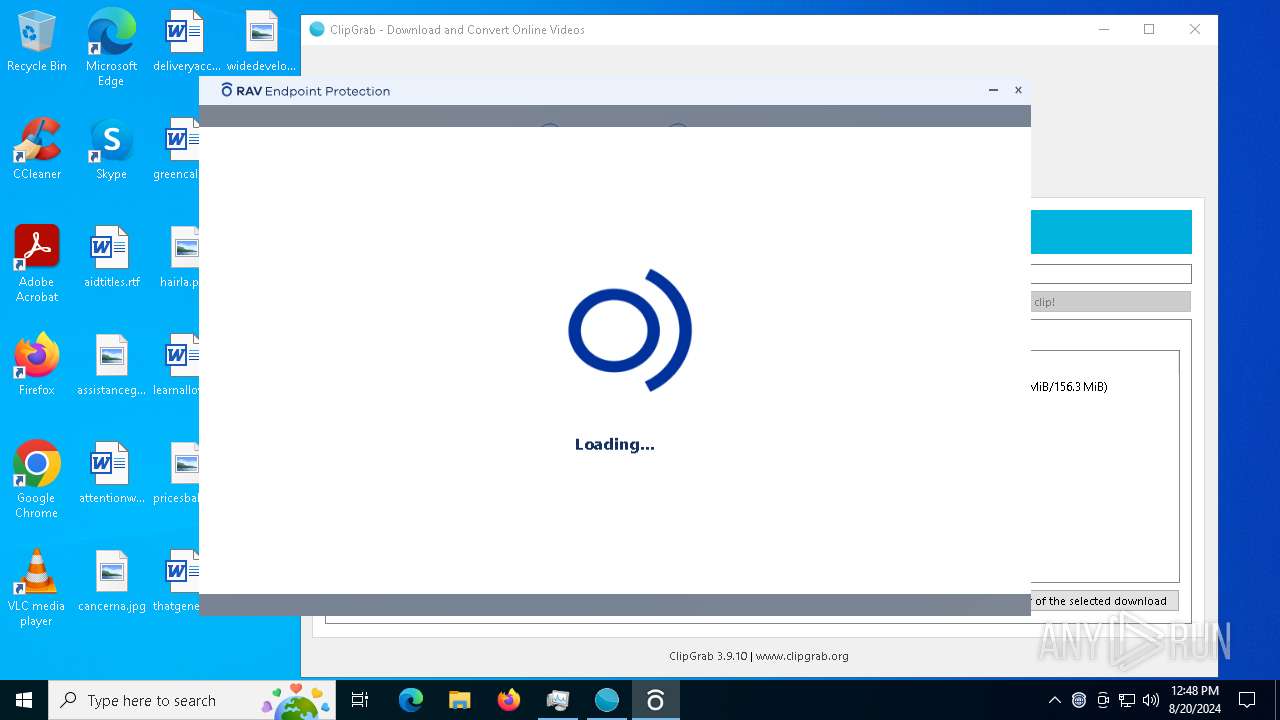
Task: Open the Recycle Bin desktop icon
Action: coord(37,42)
